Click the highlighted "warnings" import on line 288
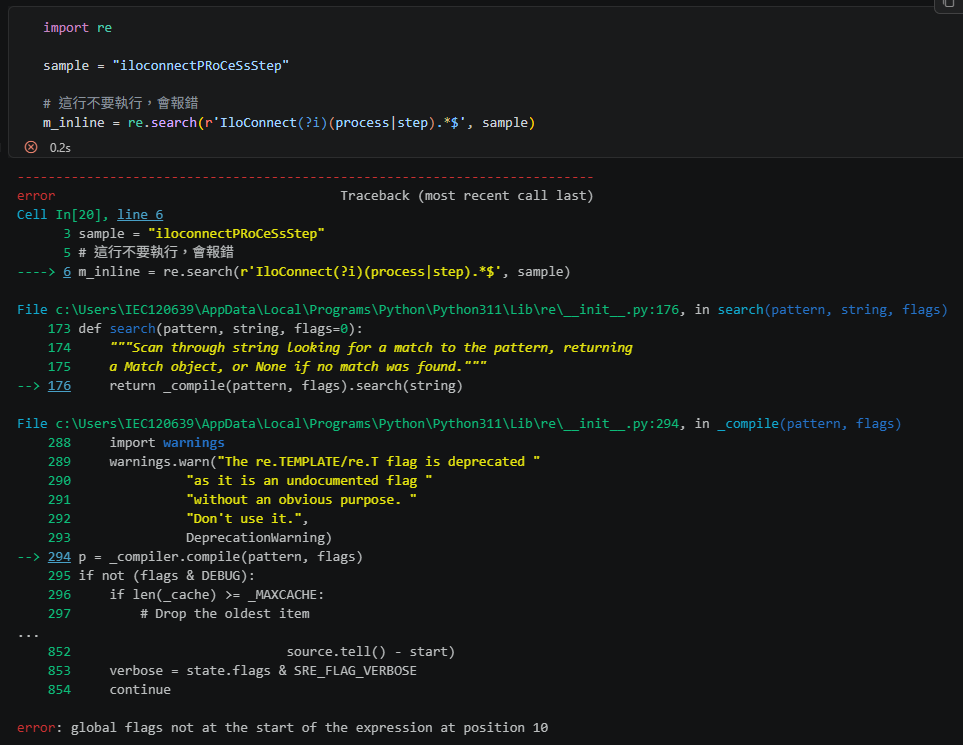The width and height of the screenshot is (963, 745). pos(193,441)
